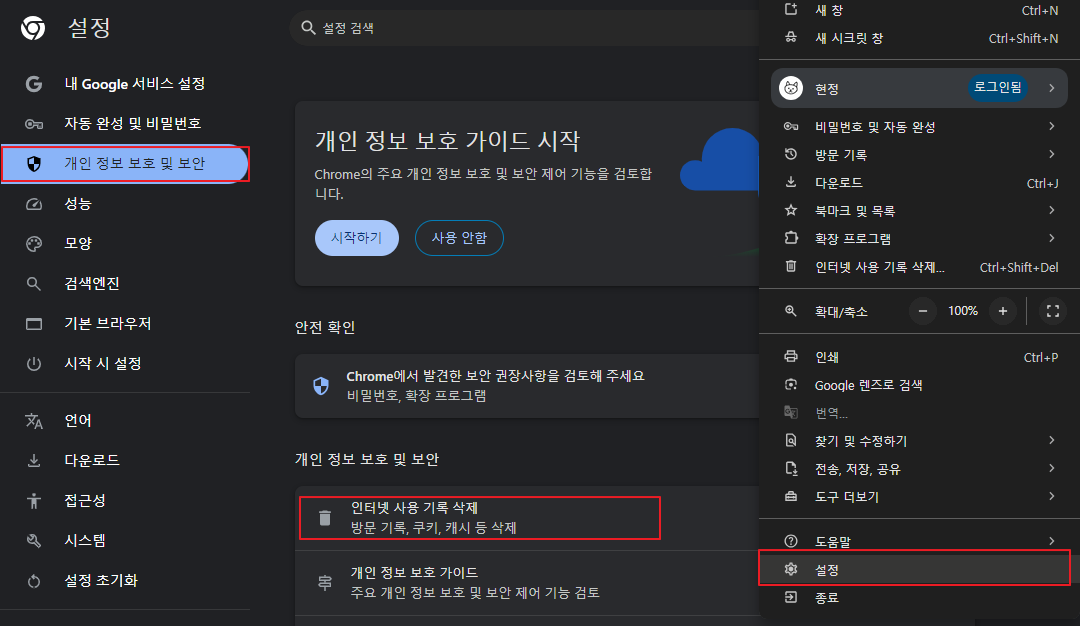Click the 인쇄 printer icon
1080x626 pixels.
tap(789, 357)
